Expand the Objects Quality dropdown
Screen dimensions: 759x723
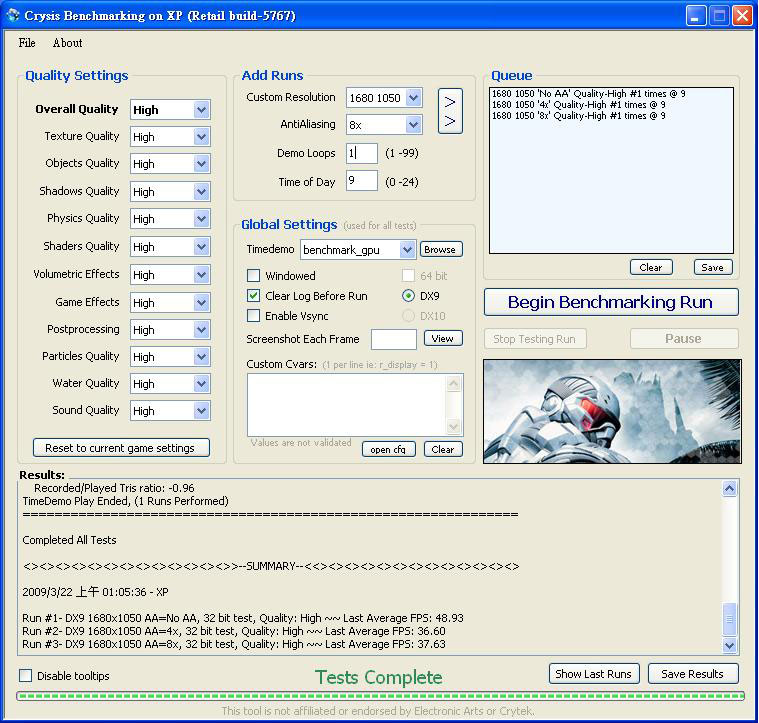point(201,164)
